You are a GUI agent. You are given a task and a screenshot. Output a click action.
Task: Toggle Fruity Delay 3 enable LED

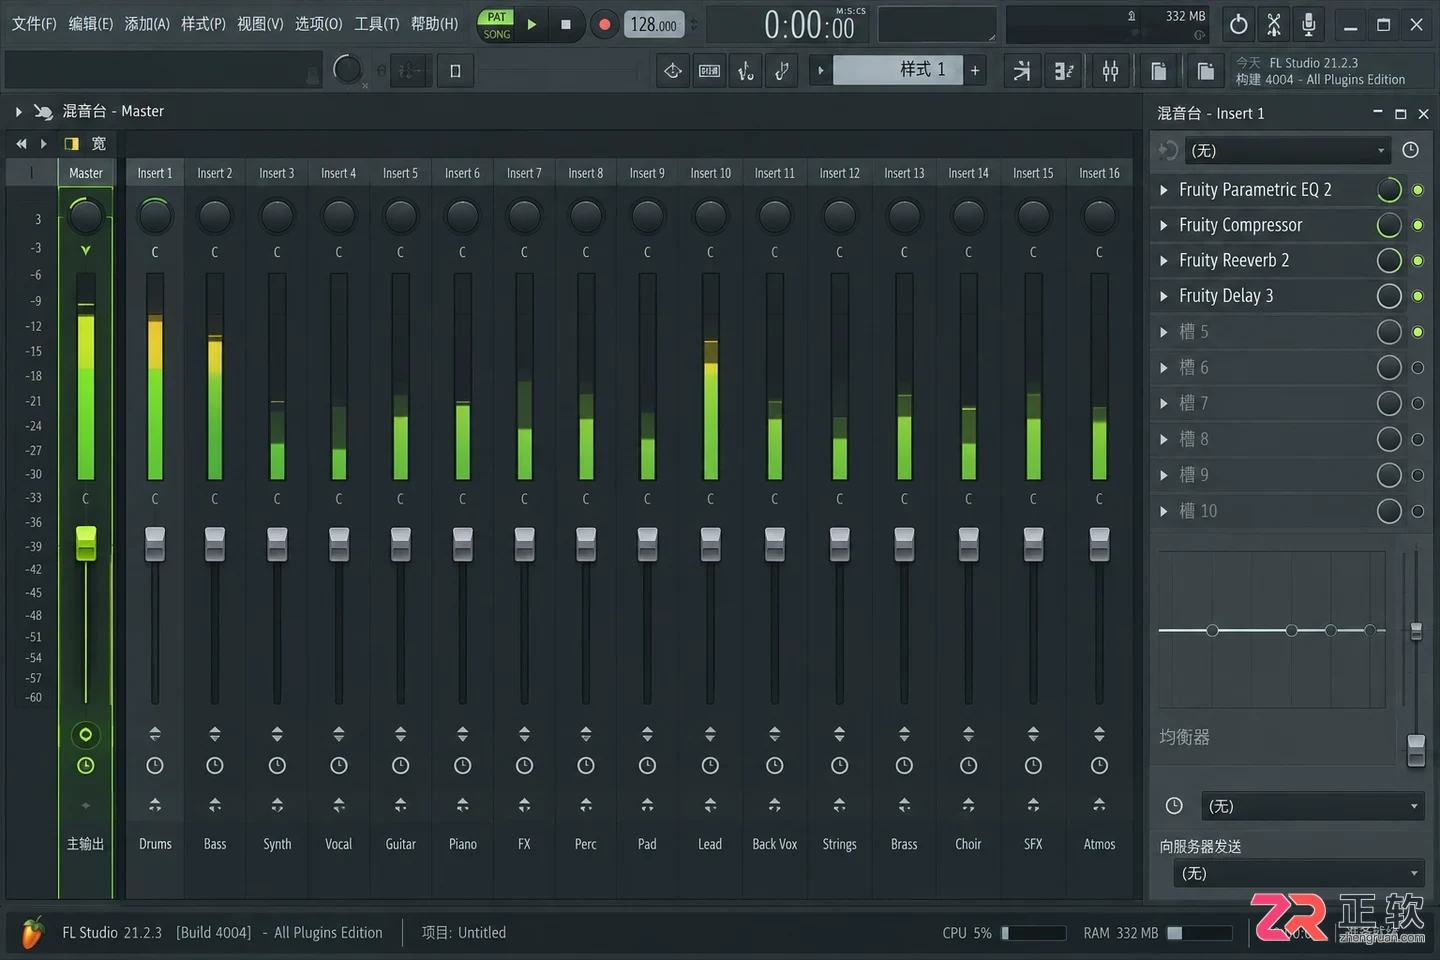(x=1417, y=296)
